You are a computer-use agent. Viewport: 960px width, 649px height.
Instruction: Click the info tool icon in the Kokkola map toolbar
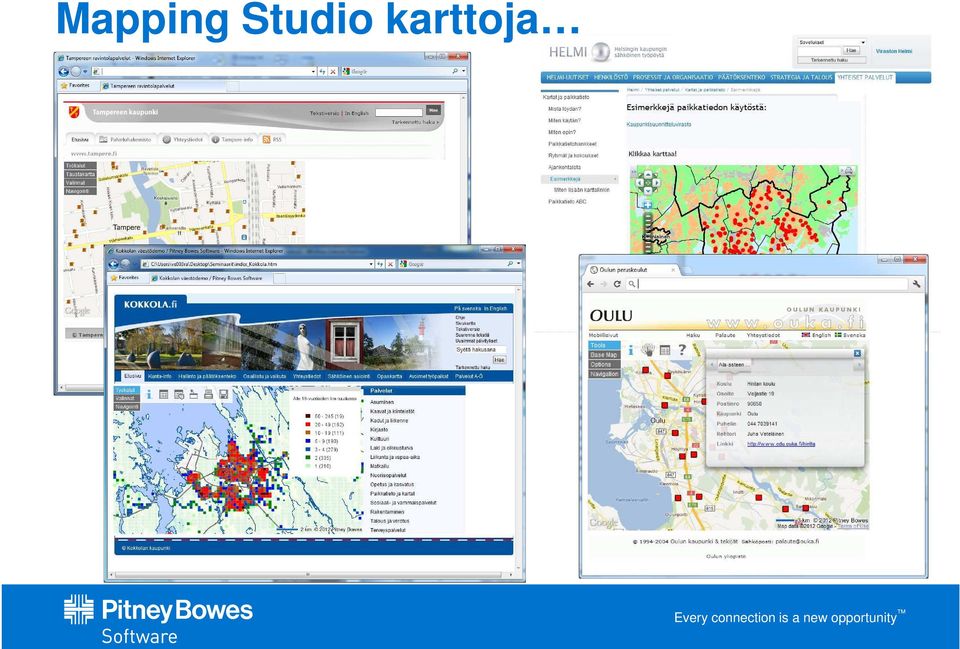[x=149, y=395]
